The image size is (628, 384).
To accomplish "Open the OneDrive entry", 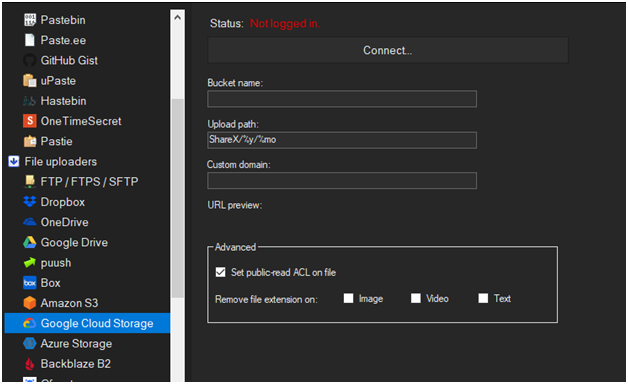I will 64,222.
